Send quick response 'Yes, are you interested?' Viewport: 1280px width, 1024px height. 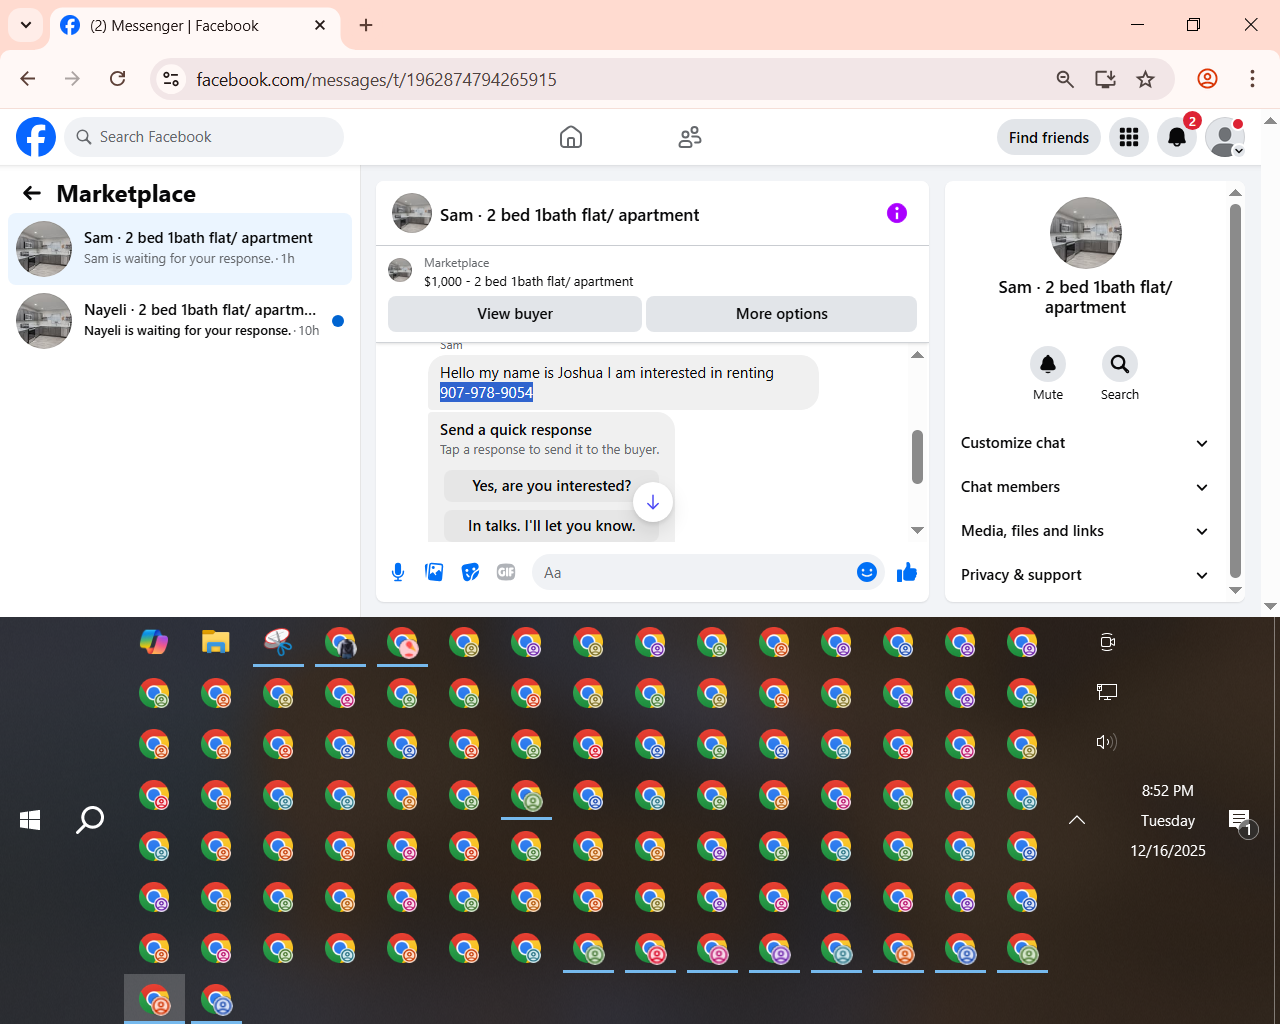coord(552,486)
